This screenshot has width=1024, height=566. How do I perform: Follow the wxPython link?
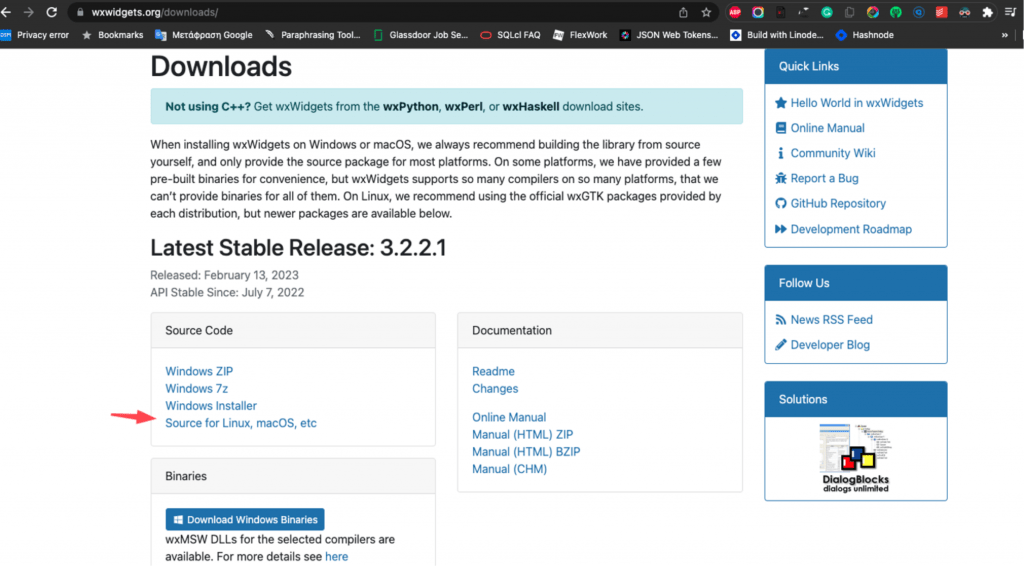[411, 106]
